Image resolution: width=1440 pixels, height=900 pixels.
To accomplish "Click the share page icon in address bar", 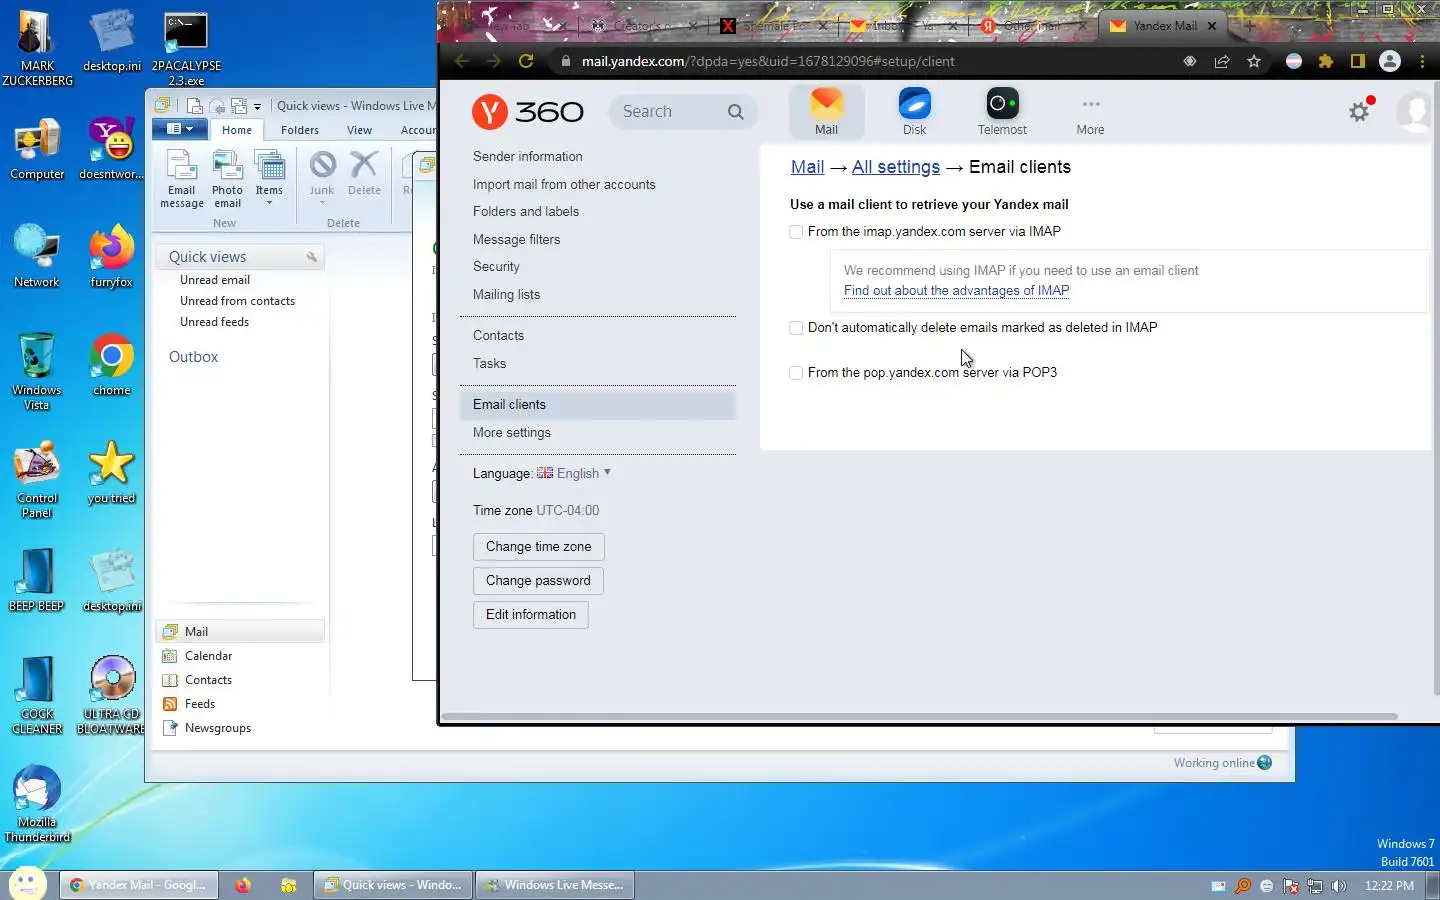I will [x=1222, y=61].
